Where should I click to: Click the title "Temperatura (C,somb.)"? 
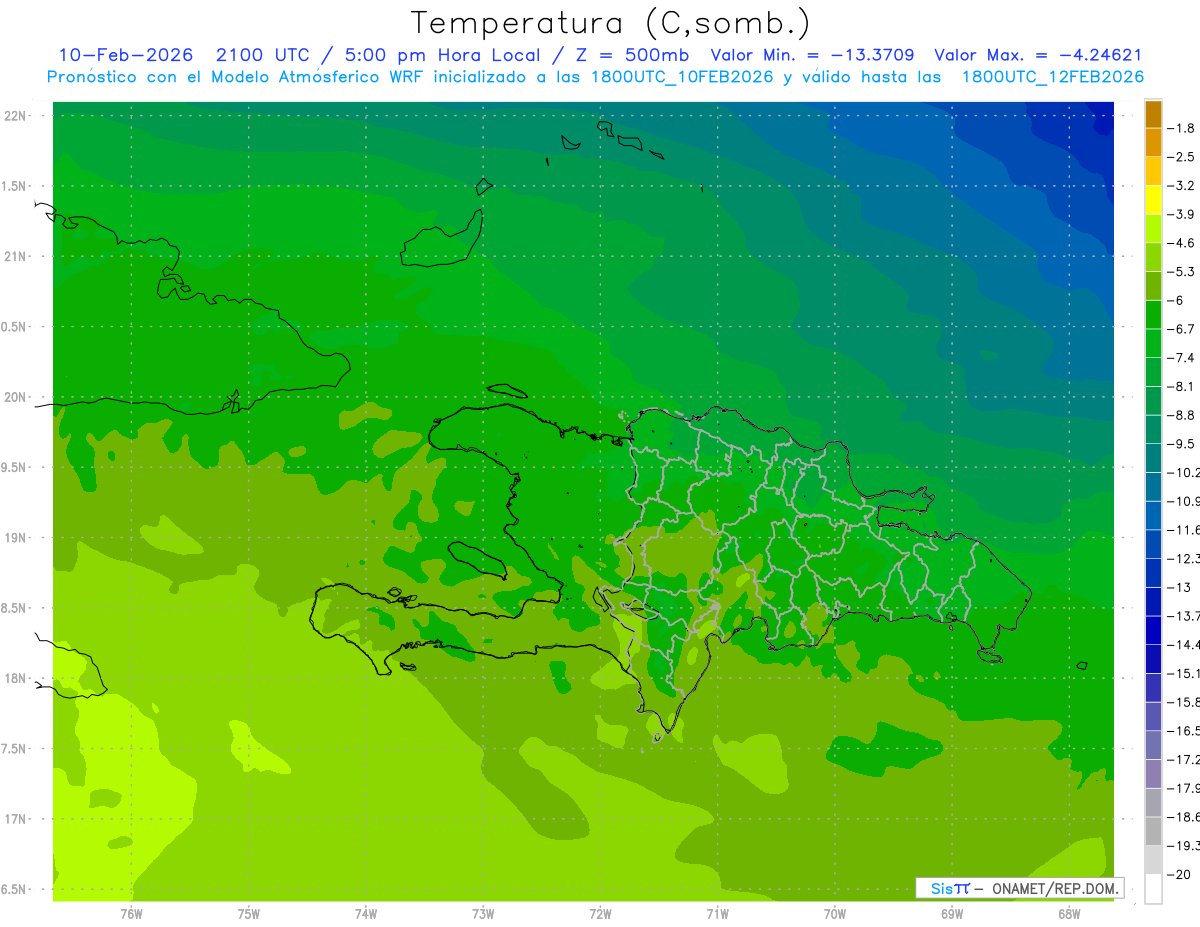click(611, 23)
